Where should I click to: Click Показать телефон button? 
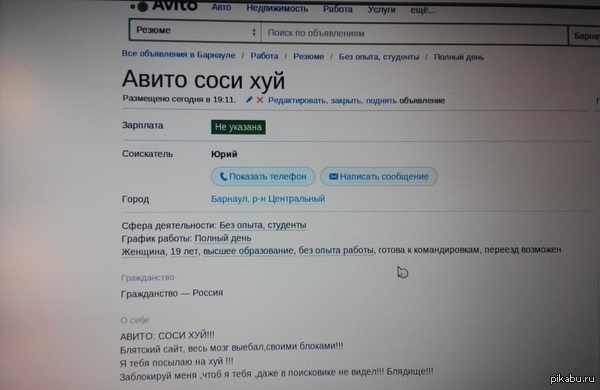263,176
